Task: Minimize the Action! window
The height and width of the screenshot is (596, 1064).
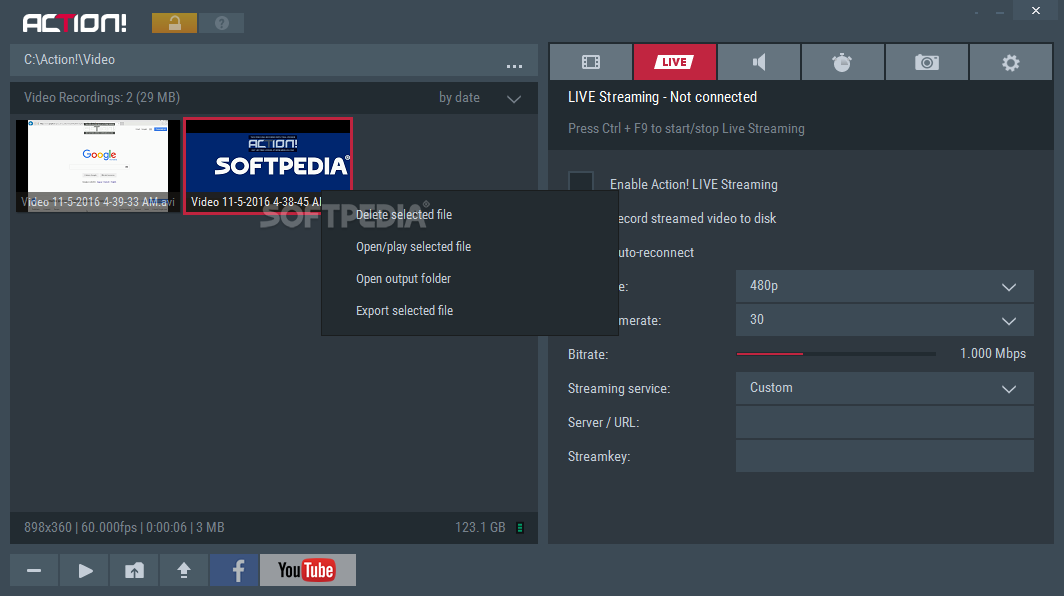Action: click(x=1000, y=12)
